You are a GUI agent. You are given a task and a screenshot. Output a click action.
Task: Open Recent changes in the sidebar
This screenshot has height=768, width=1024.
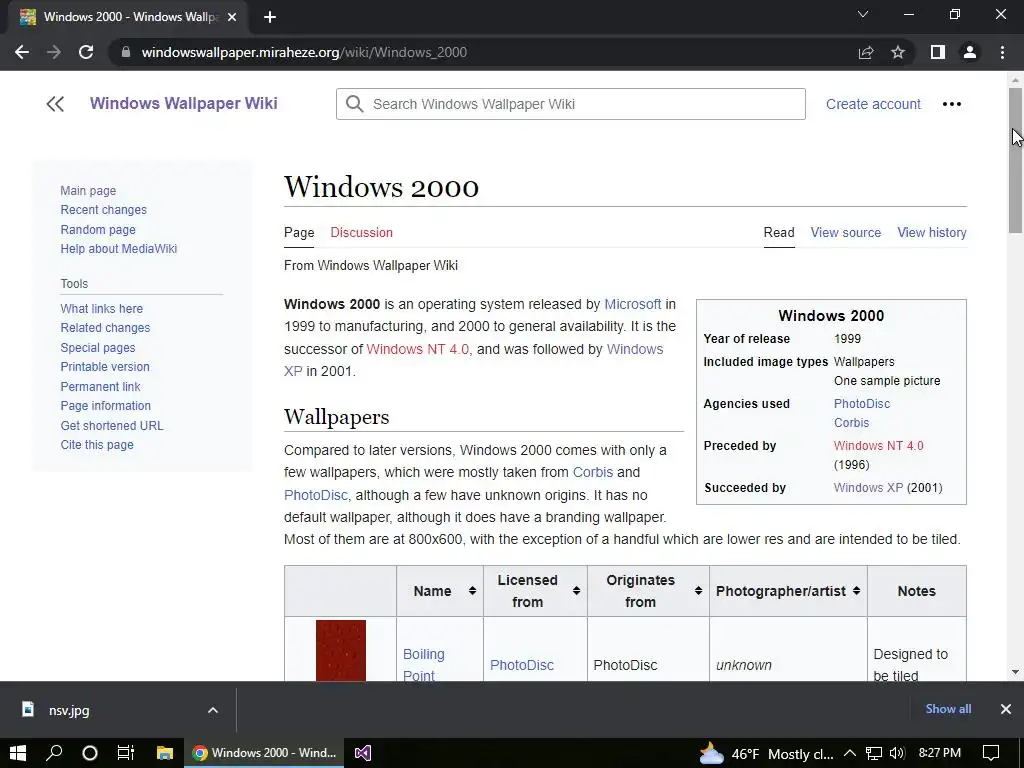point(104,210)
